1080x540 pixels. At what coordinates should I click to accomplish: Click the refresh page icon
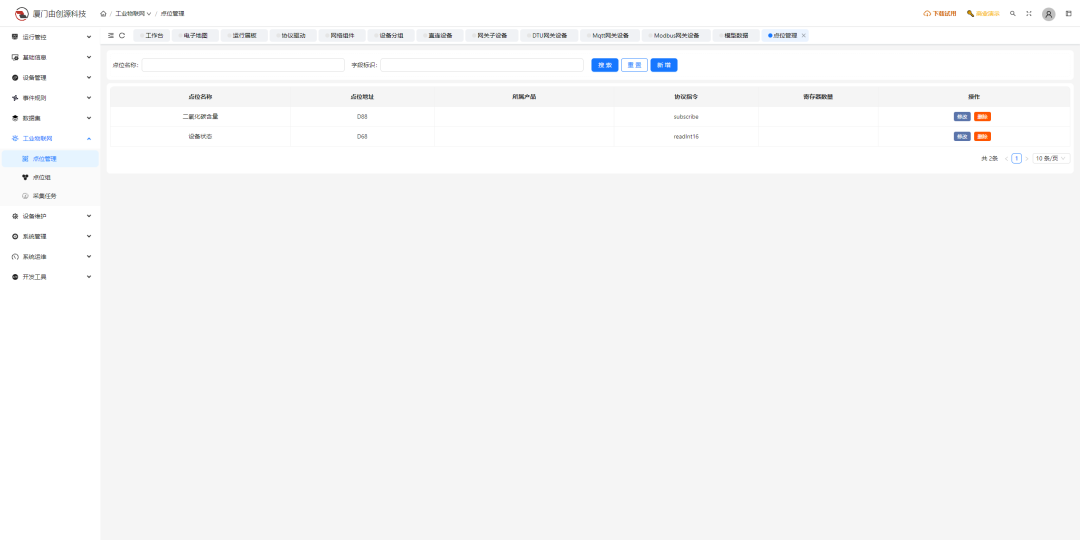click(x=122, y=35)
